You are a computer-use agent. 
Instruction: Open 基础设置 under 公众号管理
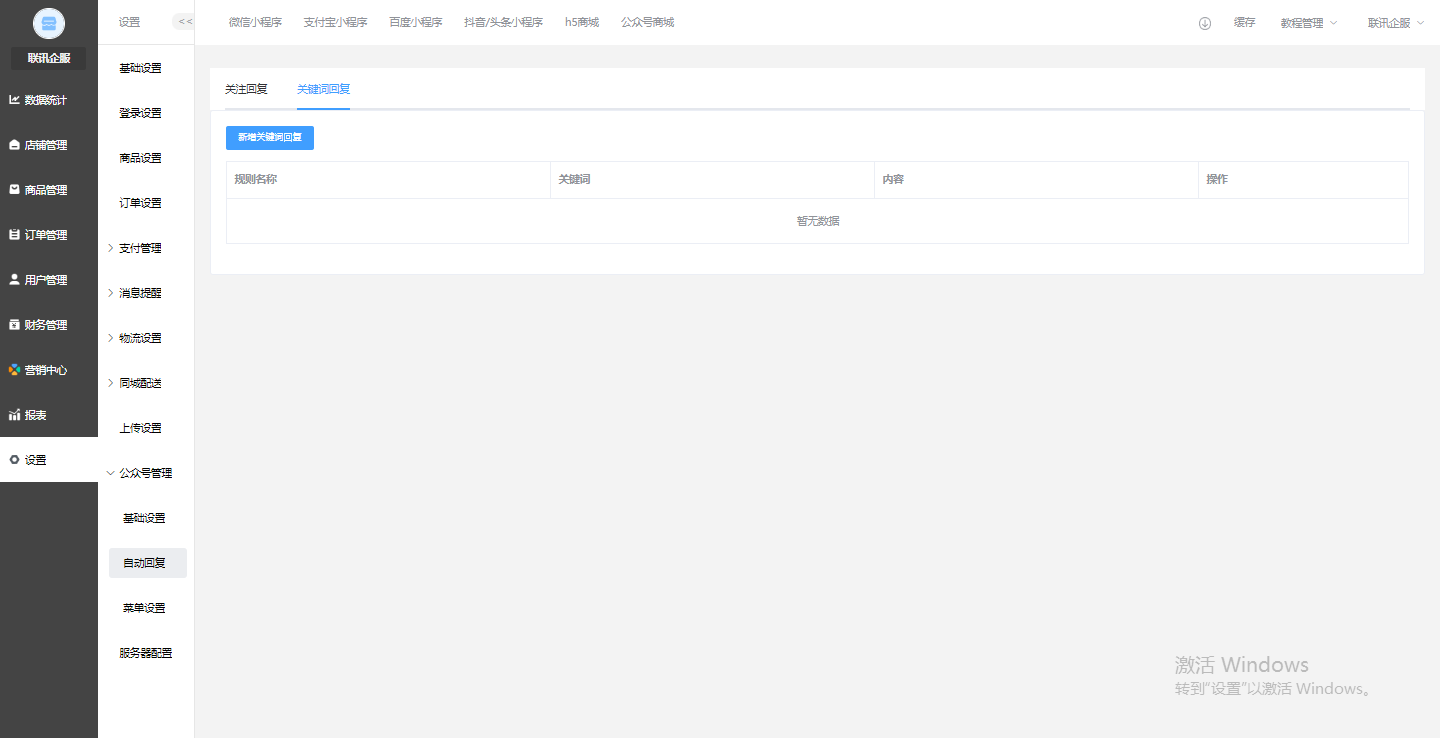pos(144,518)
